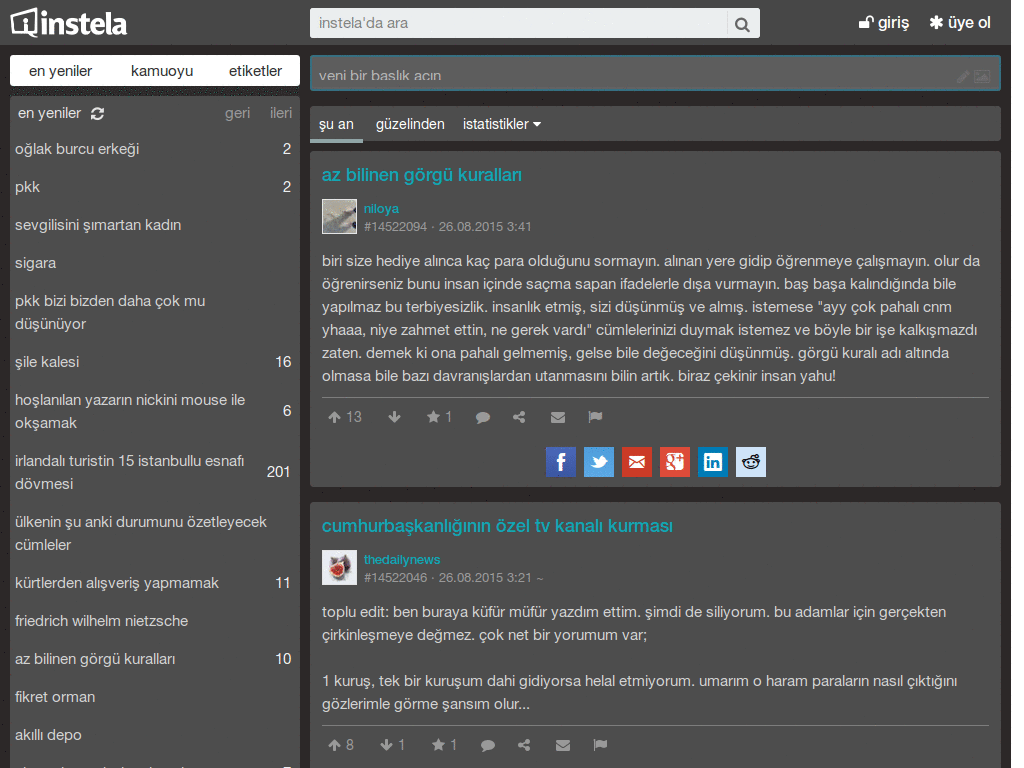This screenshot has width=1024, height=768.
Task: Switch to the kamuoyu tab
Action: (162, 71)
